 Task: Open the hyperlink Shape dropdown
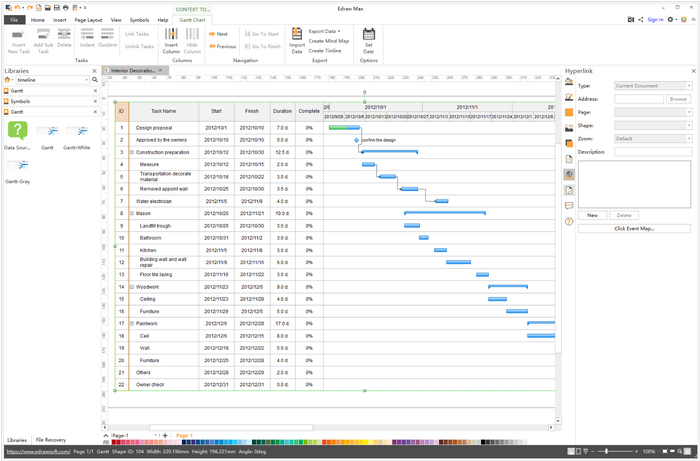point(654,125)
